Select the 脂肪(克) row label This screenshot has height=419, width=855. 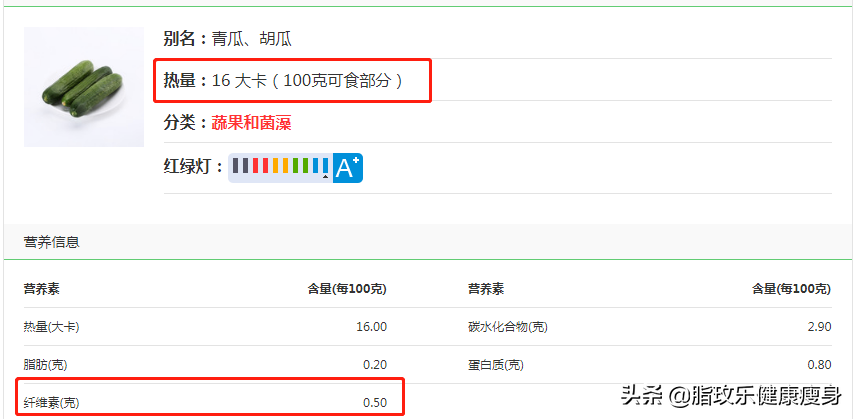pos(45,365)
